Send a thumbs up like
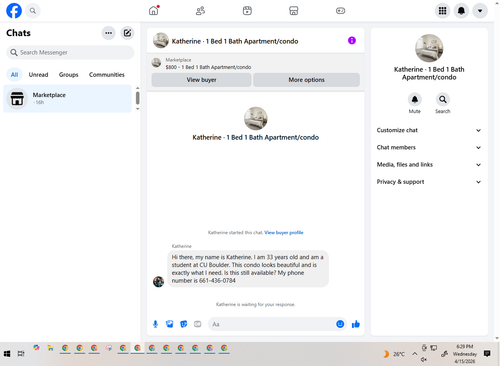 coord(356,324)
